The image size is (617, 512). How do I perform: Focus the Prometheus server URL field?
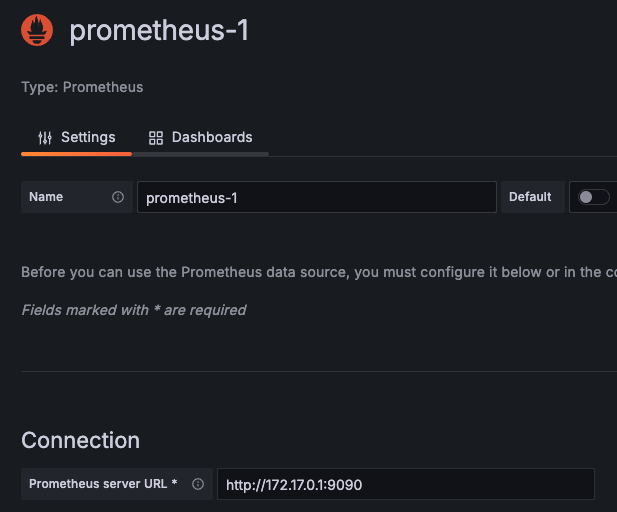click(405, 484)
